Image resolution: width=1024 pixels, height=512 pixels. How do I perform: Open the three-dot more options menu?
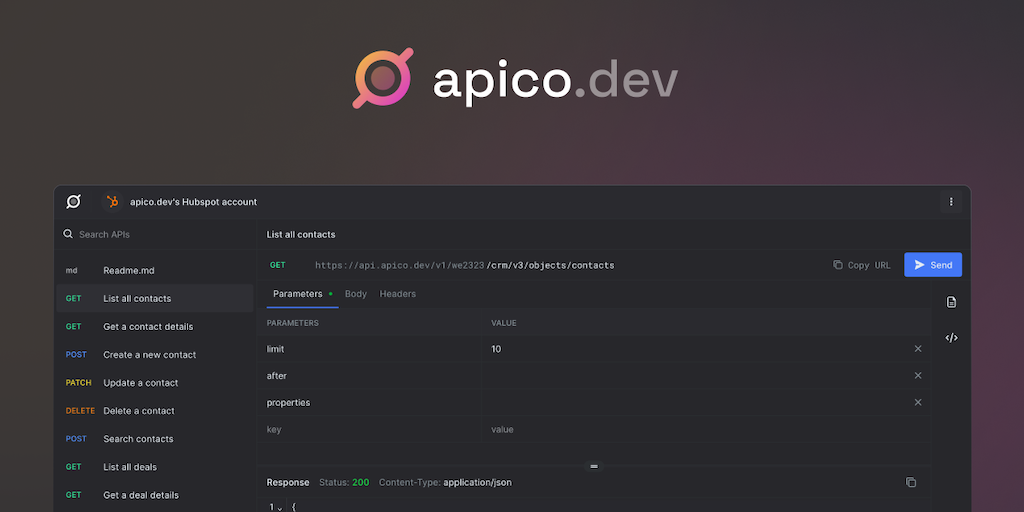[x=951, y=202]
